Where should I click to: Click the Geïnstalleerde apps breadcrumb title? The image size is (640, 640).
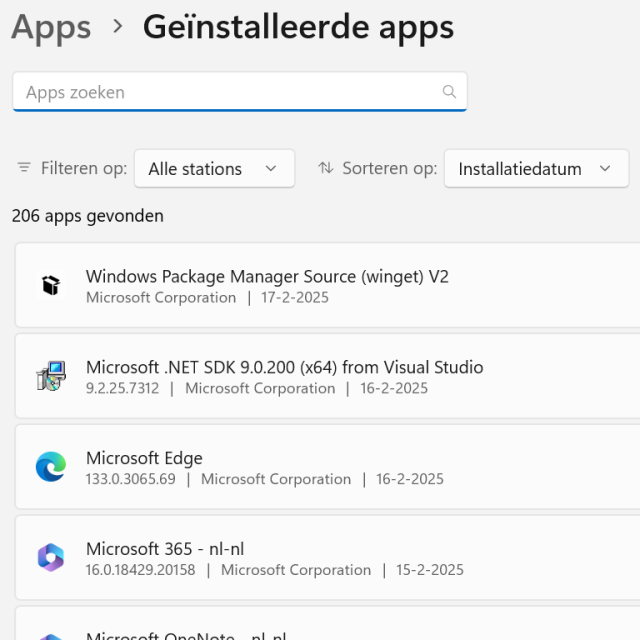[298, 27]
